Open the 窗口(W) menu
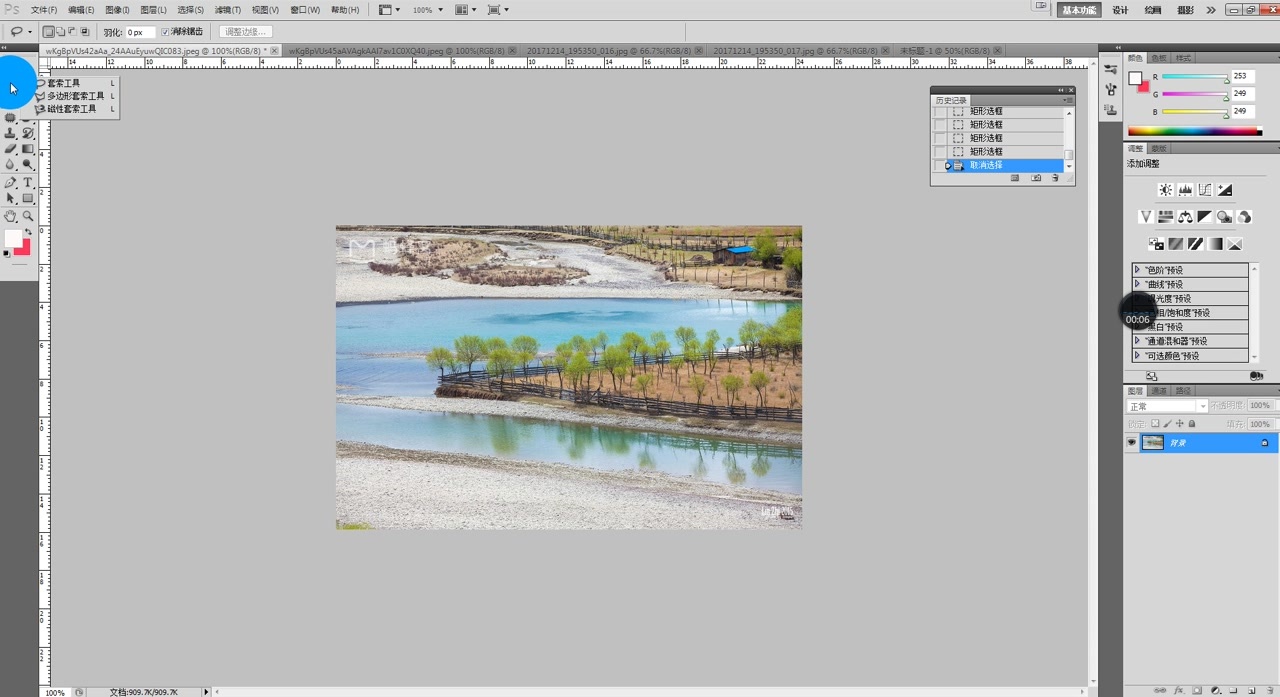 (305, 10)
